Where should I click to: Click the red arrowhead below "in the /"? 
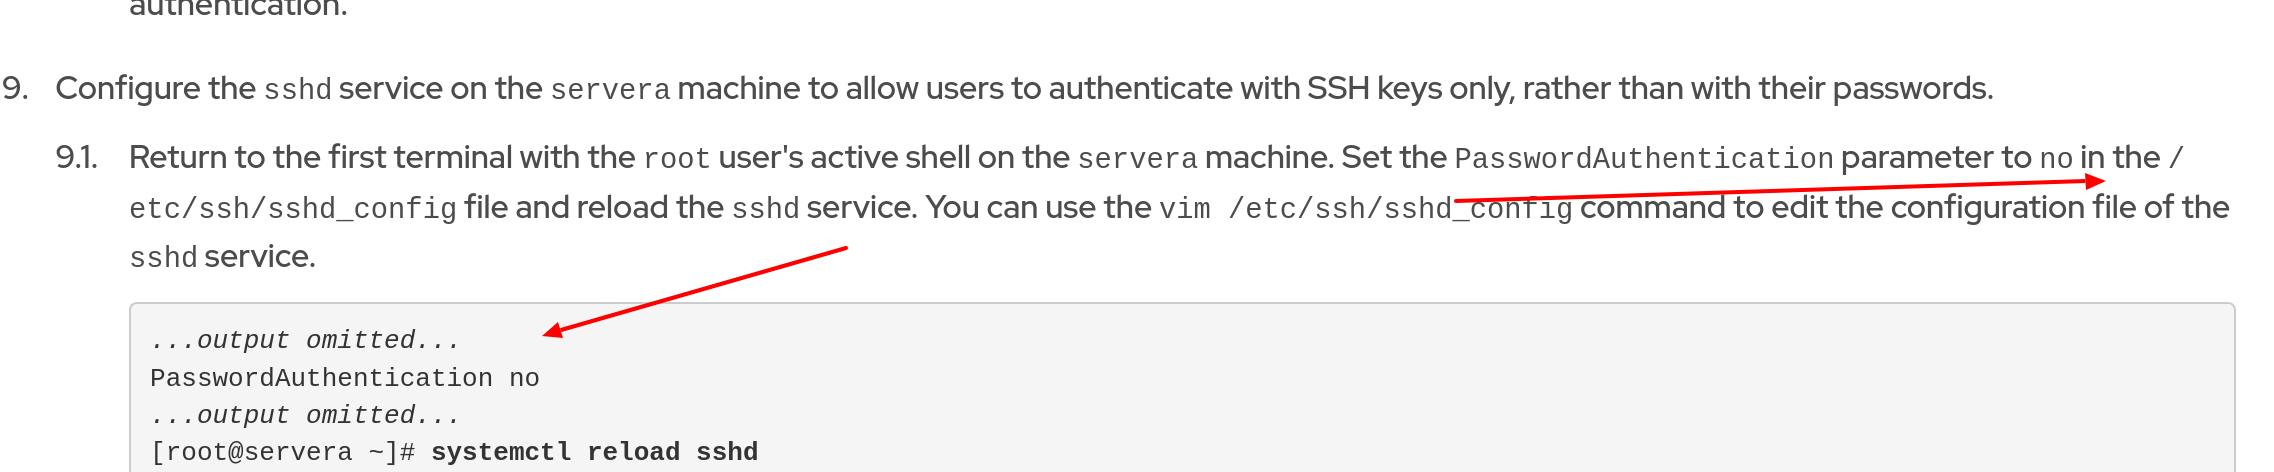tap(2094, 181)
